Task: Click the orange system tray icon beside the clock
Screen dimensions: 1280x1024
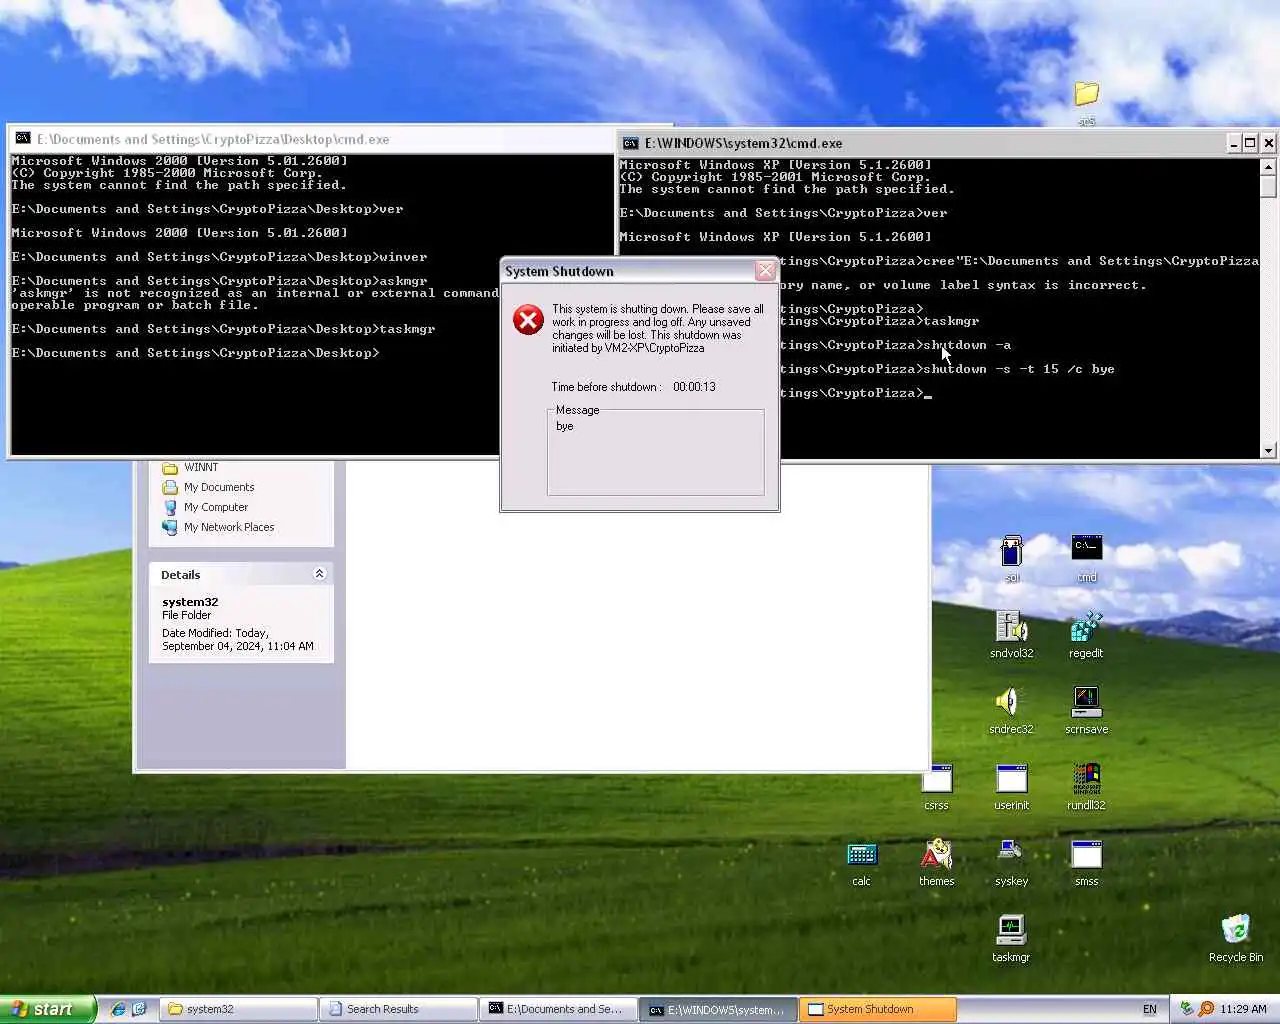Action: click(x=1206, y=1009)
